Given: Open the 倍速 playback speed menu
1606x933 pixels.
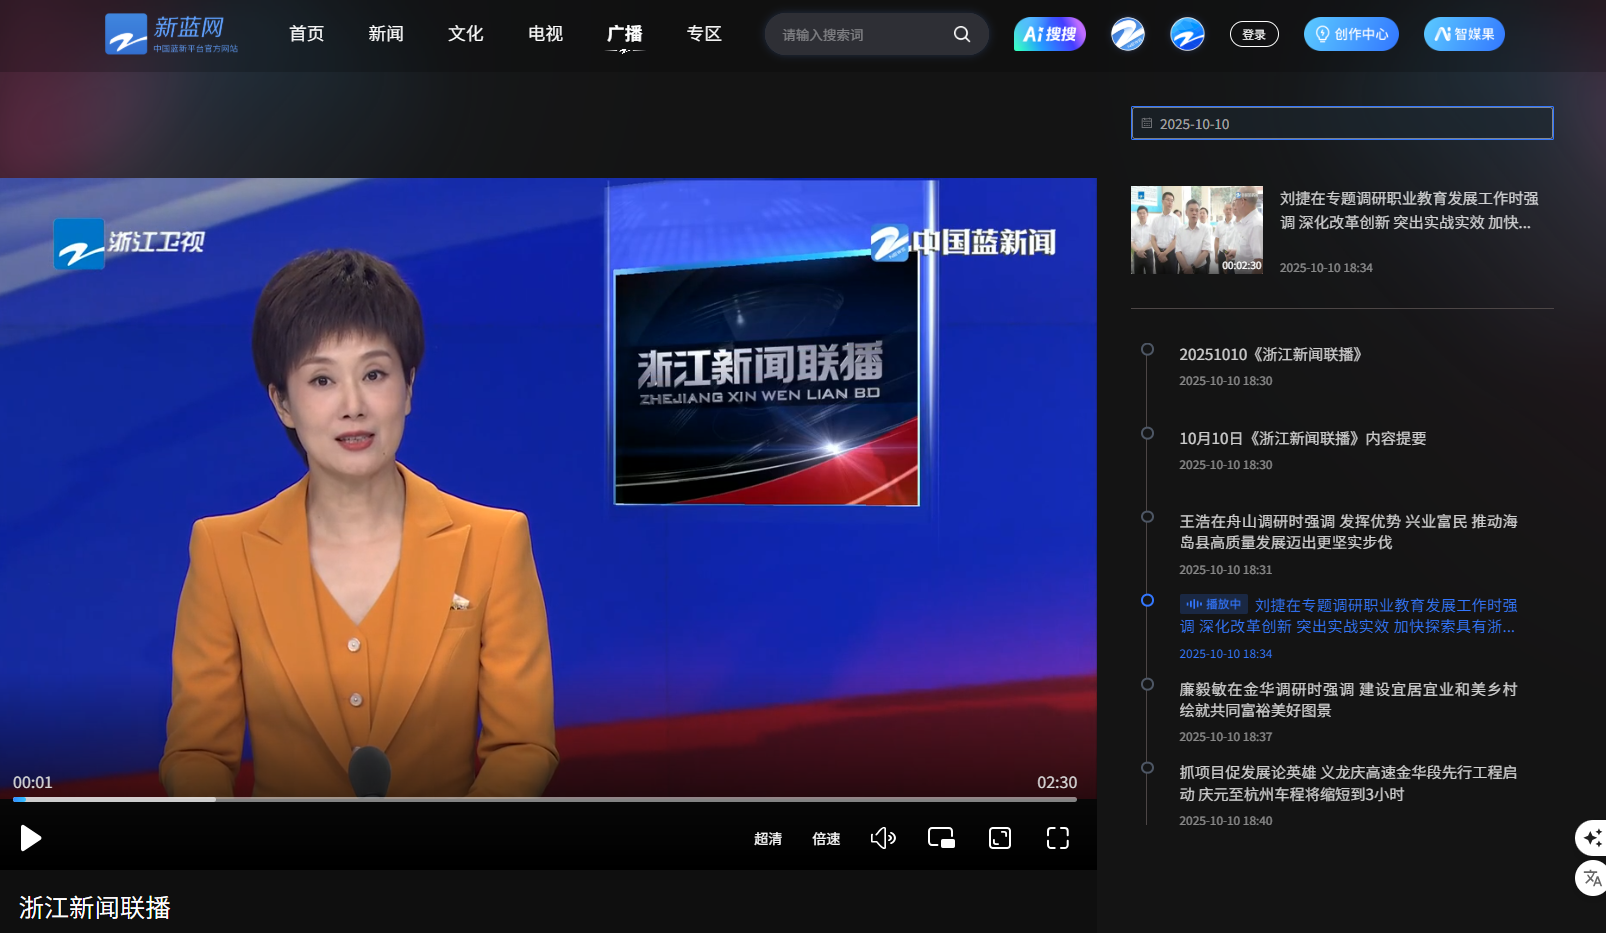Looking at the screenshot, I should (826, 839).
